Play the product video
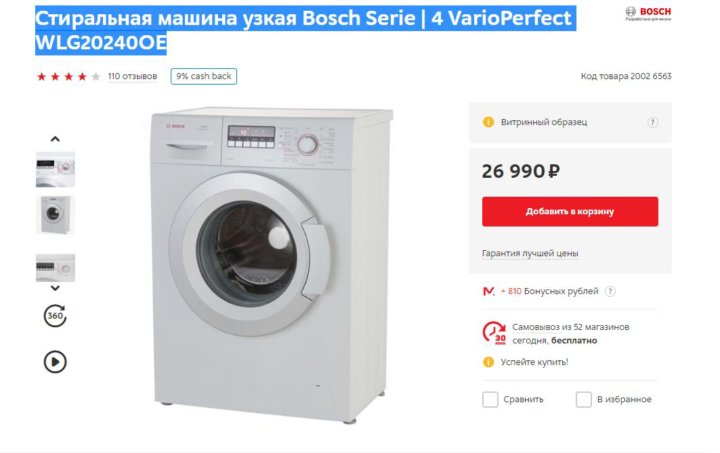This screenshot has height=453, width=720. click(55, 362)
